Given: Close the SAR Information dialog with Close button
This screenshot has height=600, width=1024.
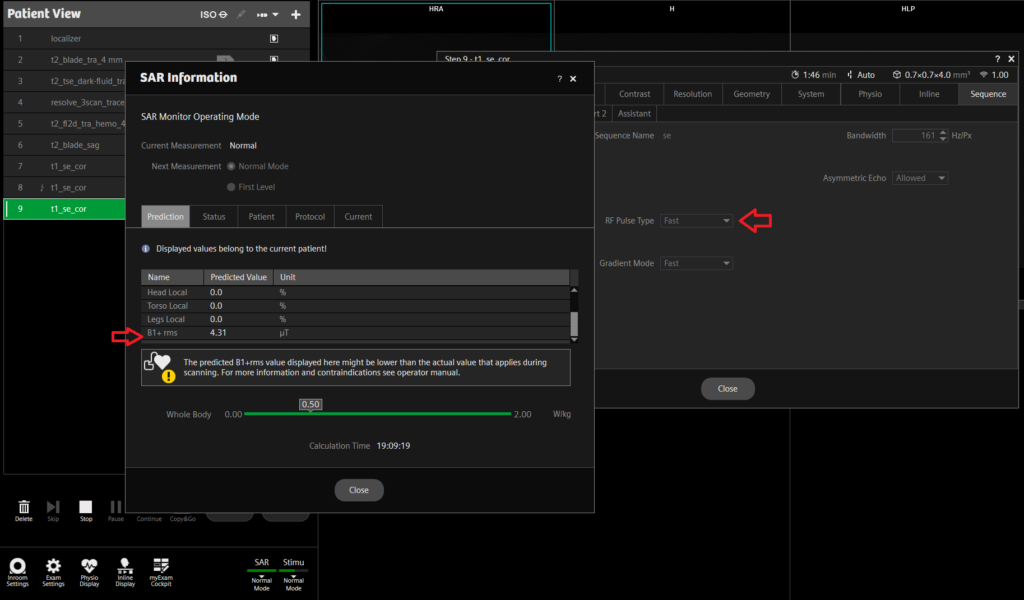Looking at the screenshot, I should coord(359,490).
